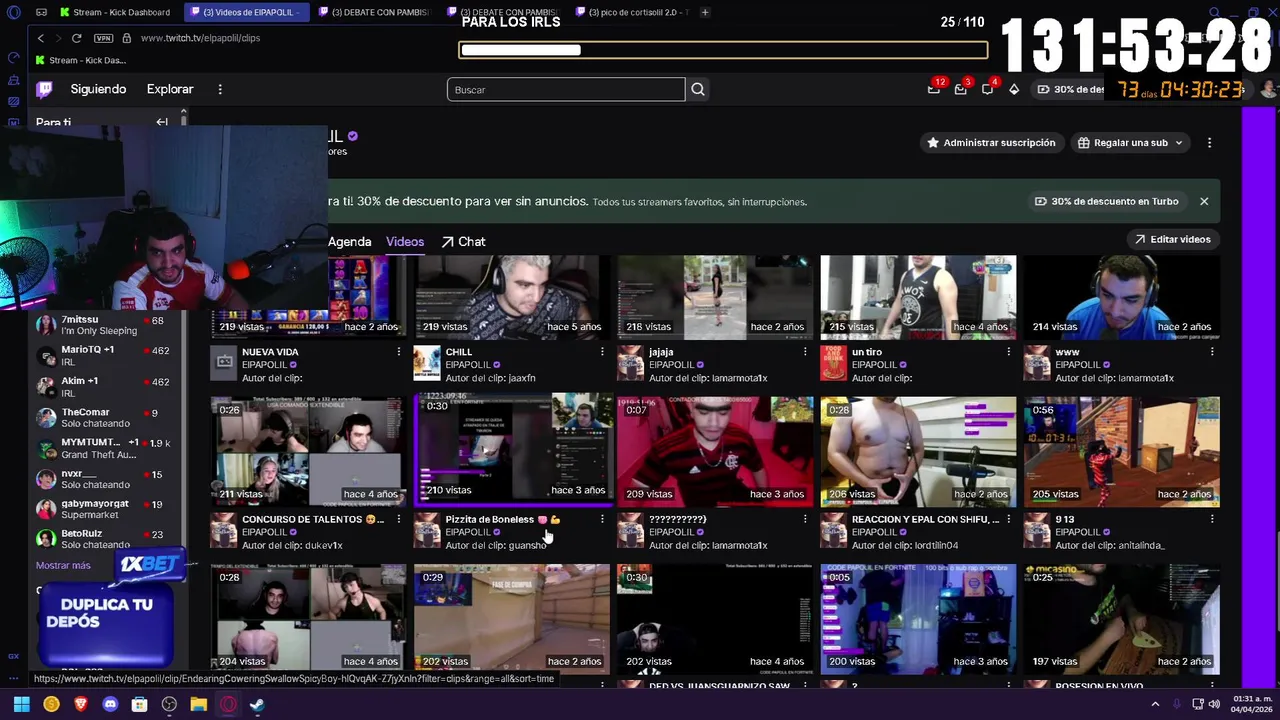Click clip author link jaaxfn
The width and height of the screenshot is (1280, 720).
[521, 378]
